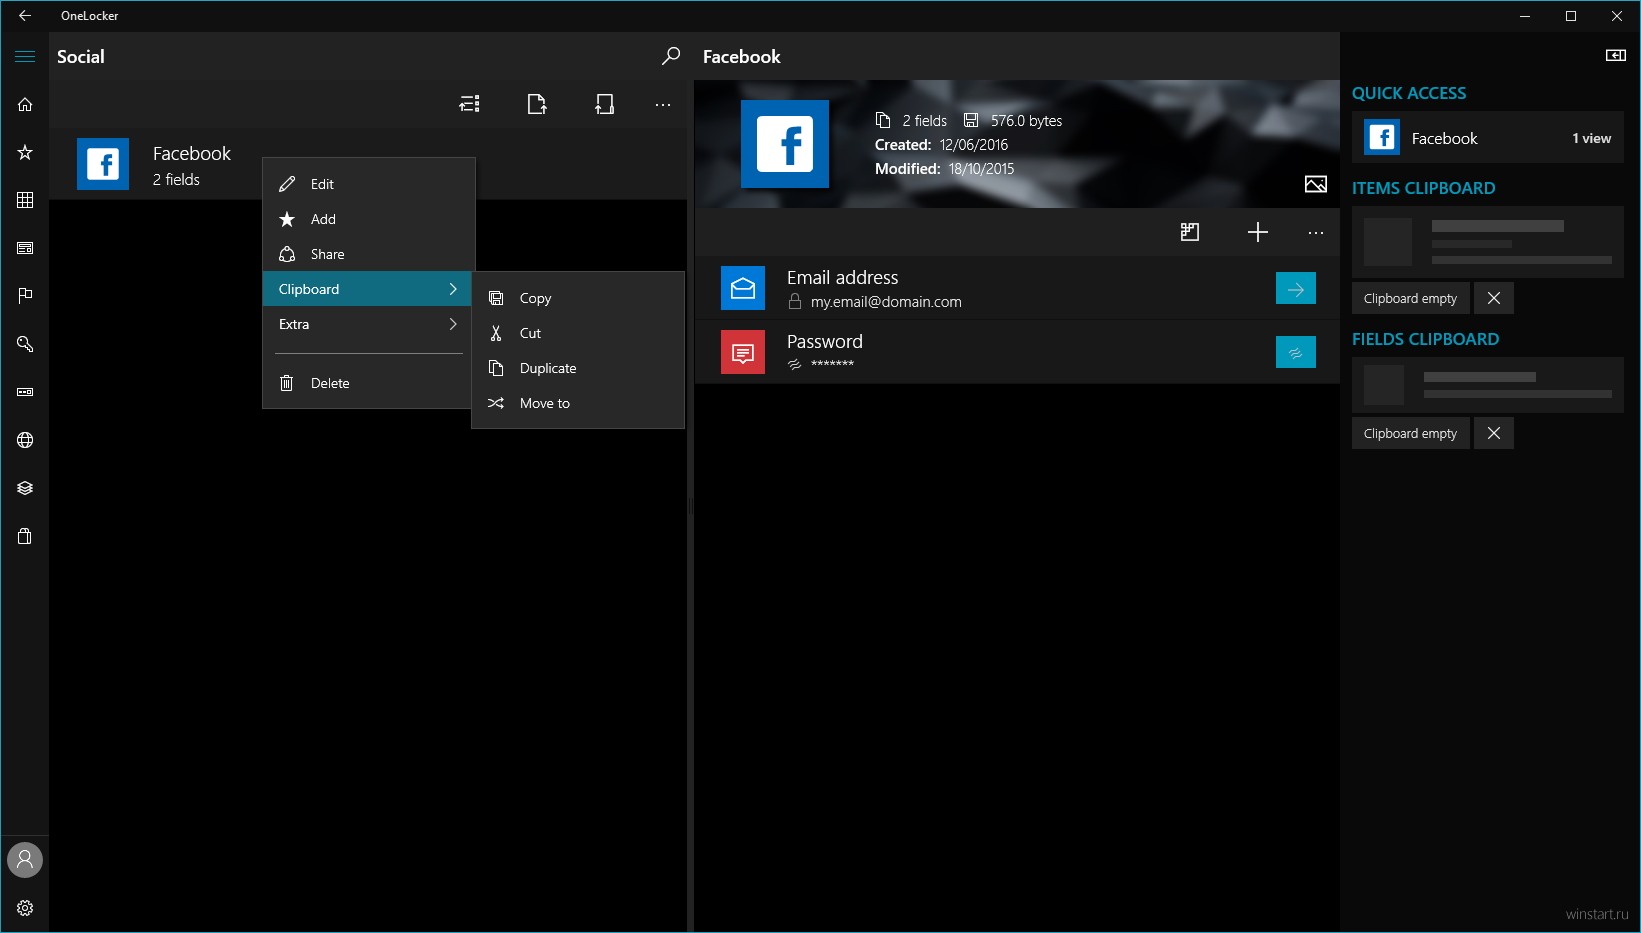Image resolution: width=1641 pixels, height=933 pixels.
Task: Change header background image icon
Action: coord(1316,184)
